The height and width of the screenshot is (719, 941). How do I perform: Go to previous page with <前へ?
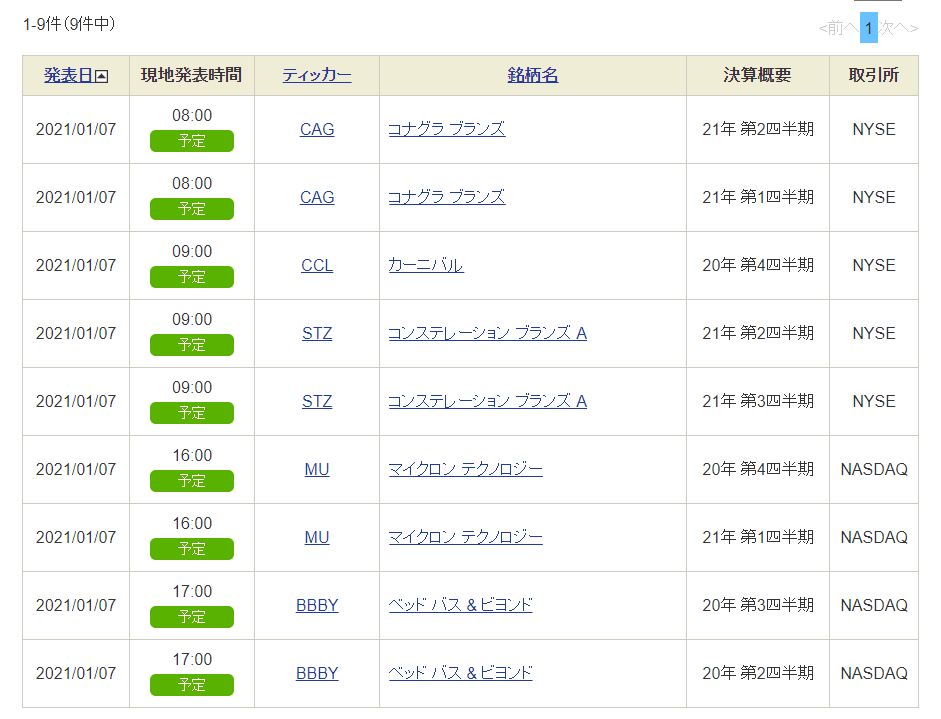[838, 28]
